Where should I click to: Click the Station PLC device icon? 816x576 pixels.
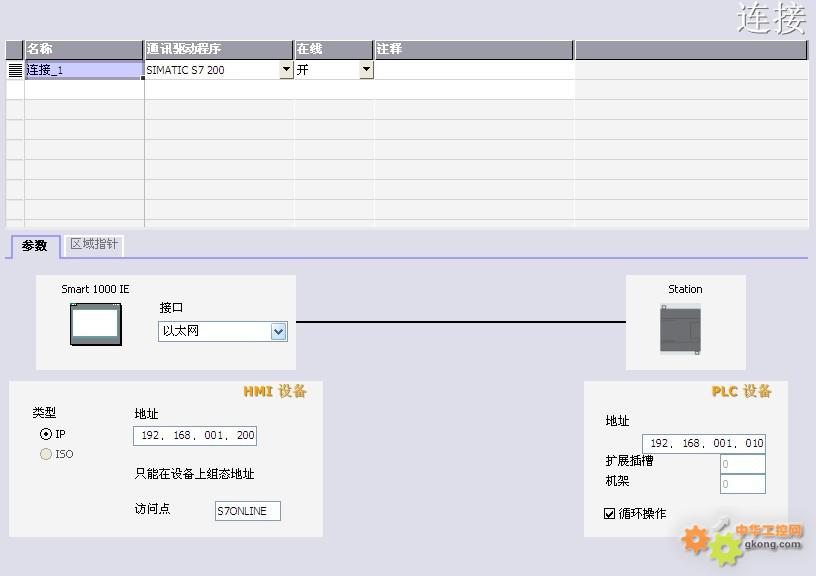681,330
